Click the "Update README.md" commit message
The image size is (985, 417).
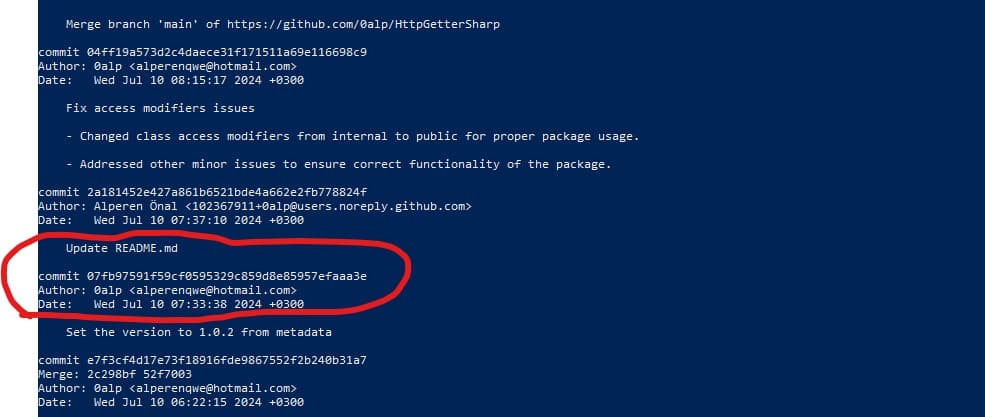(122, 248)
